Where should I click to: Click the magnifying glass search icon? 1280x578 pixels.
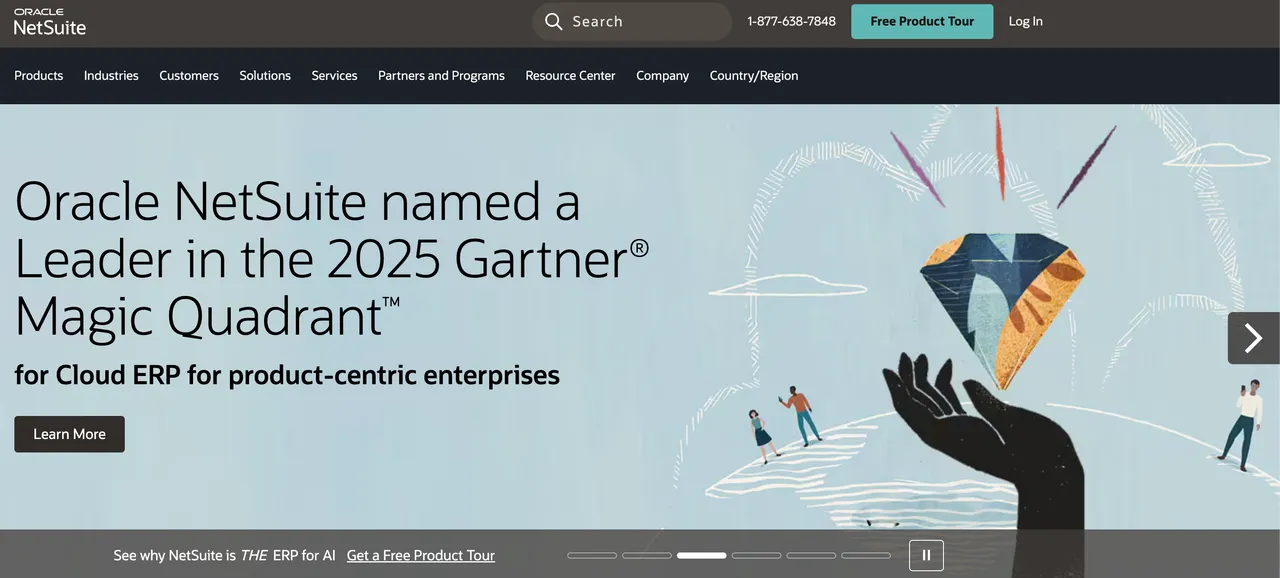pyautogui.click(x=554, y=21)
